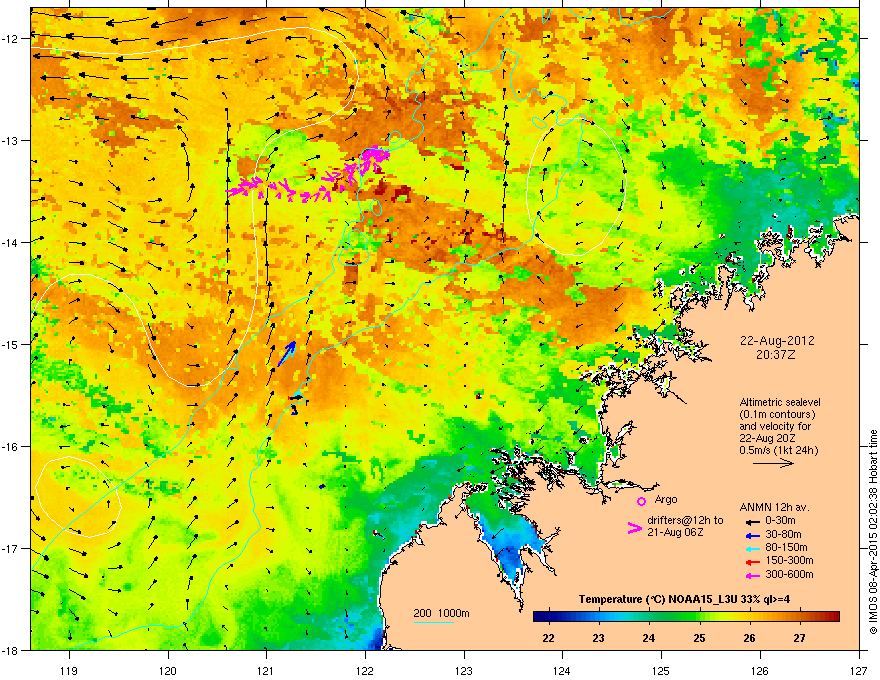This screenshot has width=880, height=680.
Task: Click the time text 20:37Z
Action: pyautogui.click(x=776, y=355)
